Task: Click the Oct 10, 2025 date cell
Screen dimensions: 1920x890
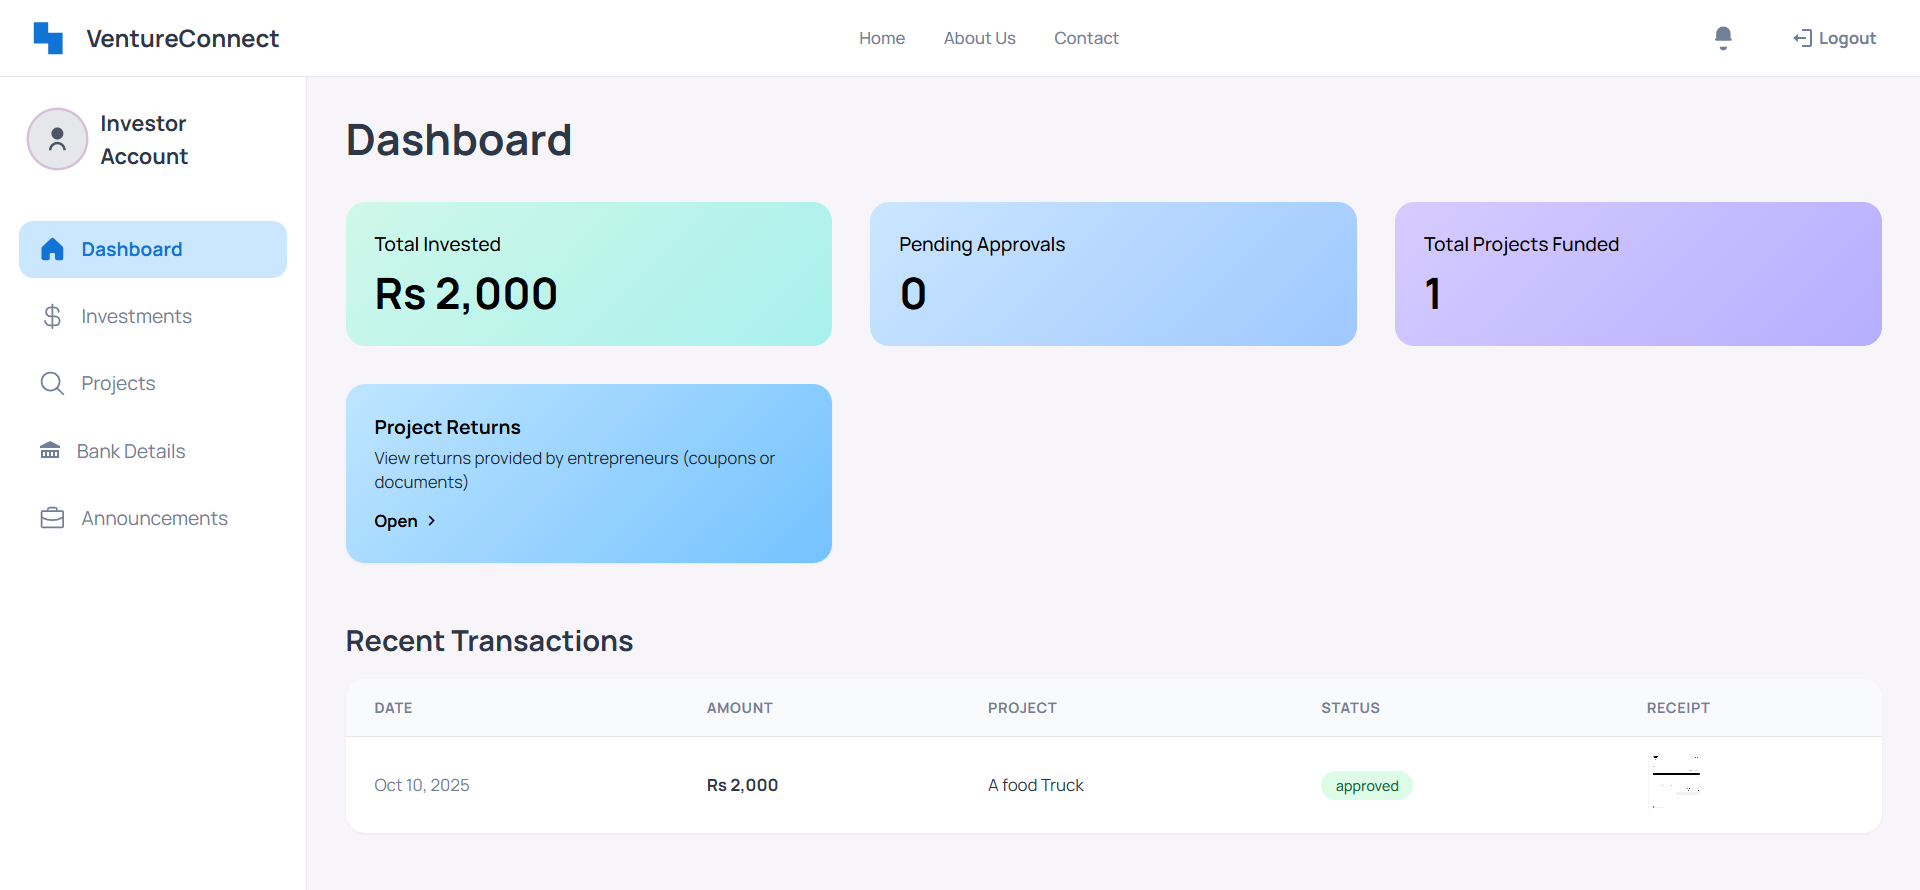Action: click(422, 785)
